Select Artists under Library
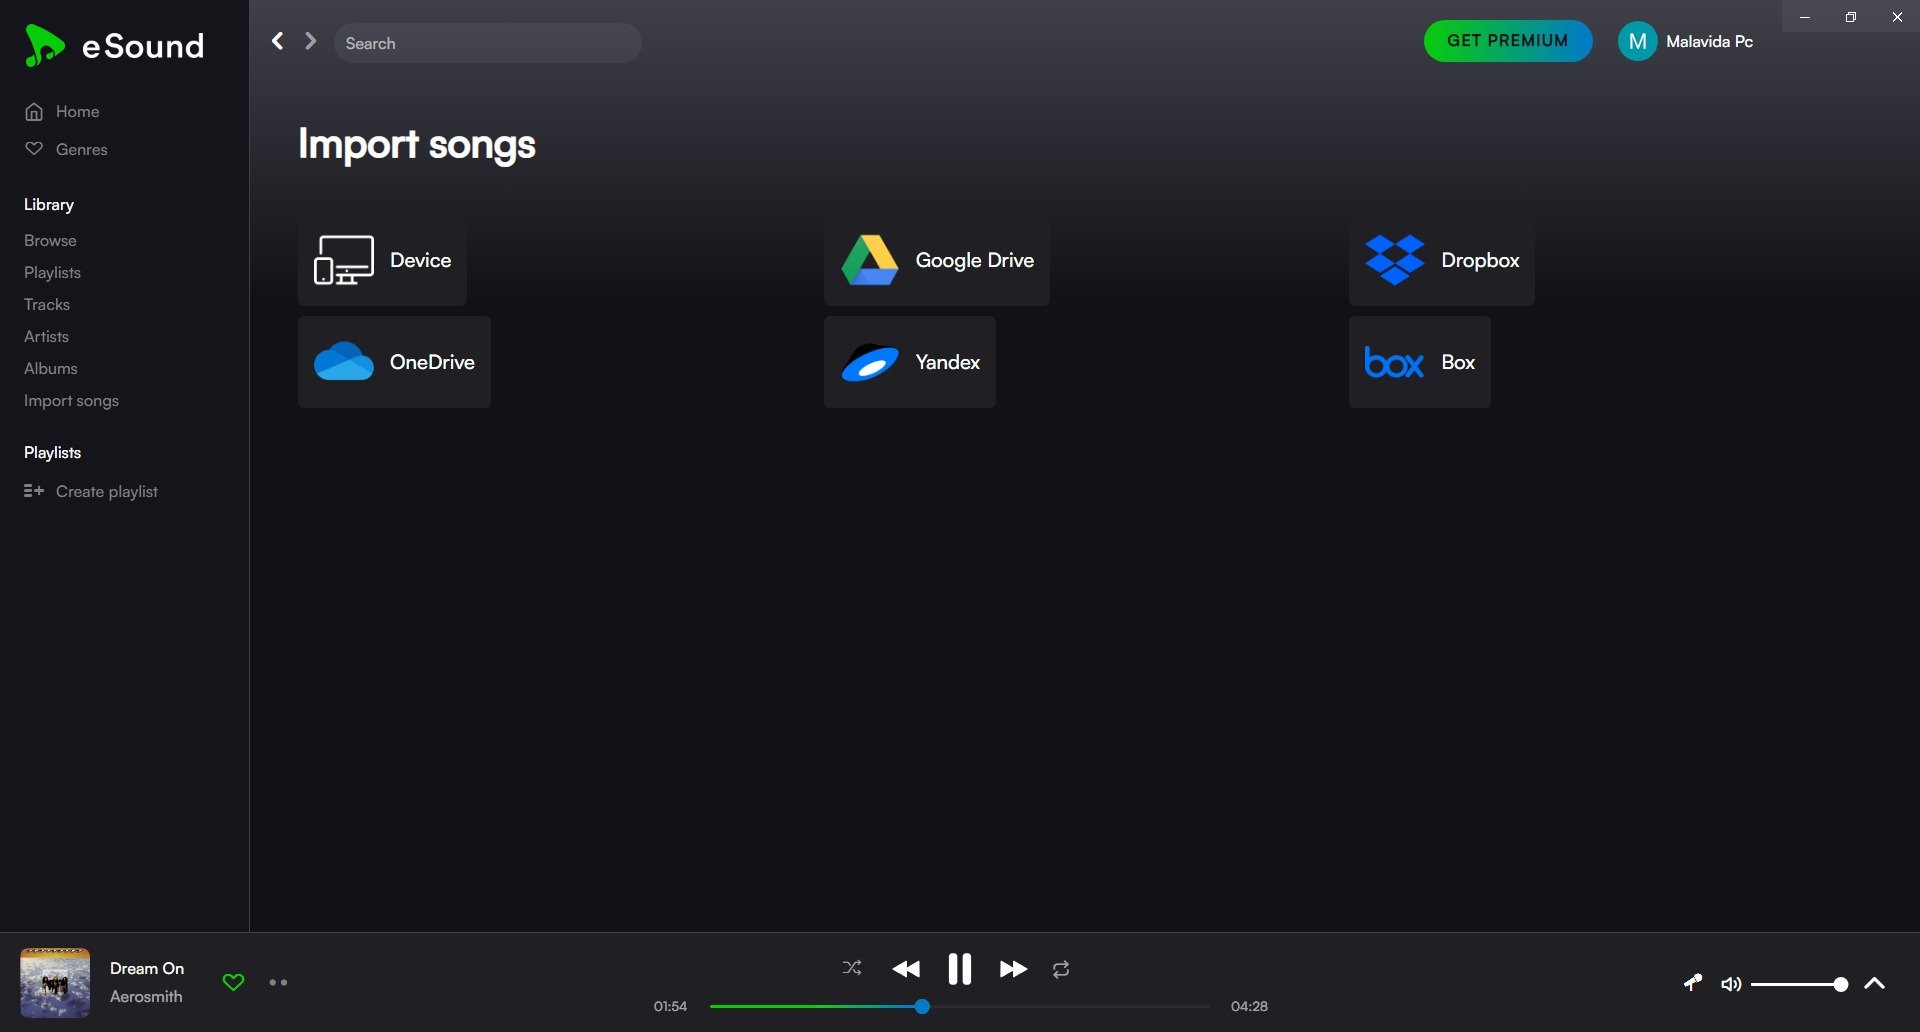 tap(46, 336)
